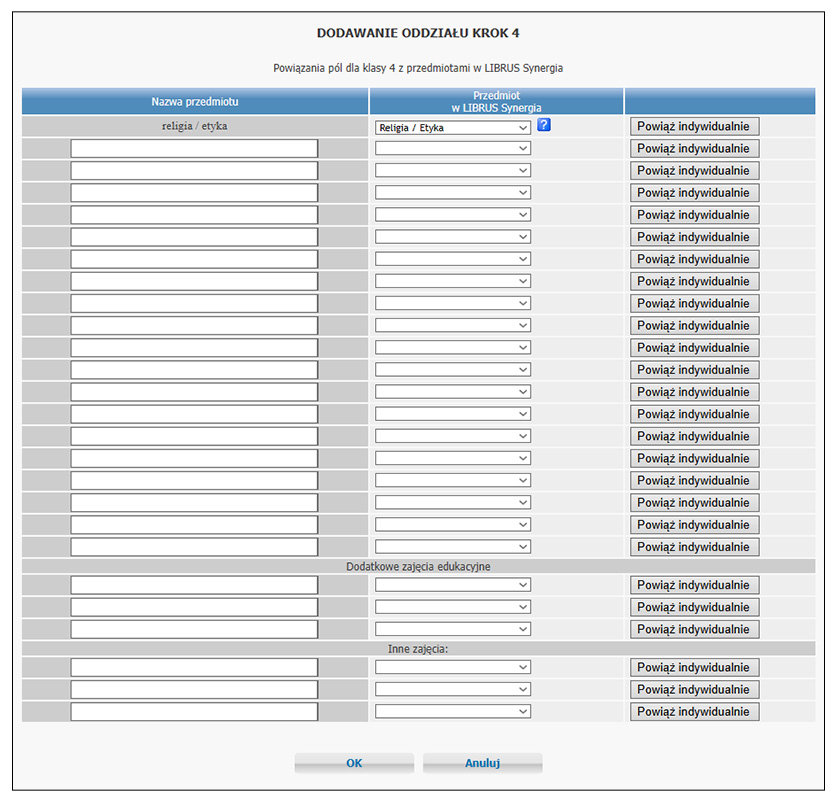Viewport: 840px width, 805px height.
Task: Expand the dropdown directly below Religia / Etyka
Action: (x=452, y=149)
